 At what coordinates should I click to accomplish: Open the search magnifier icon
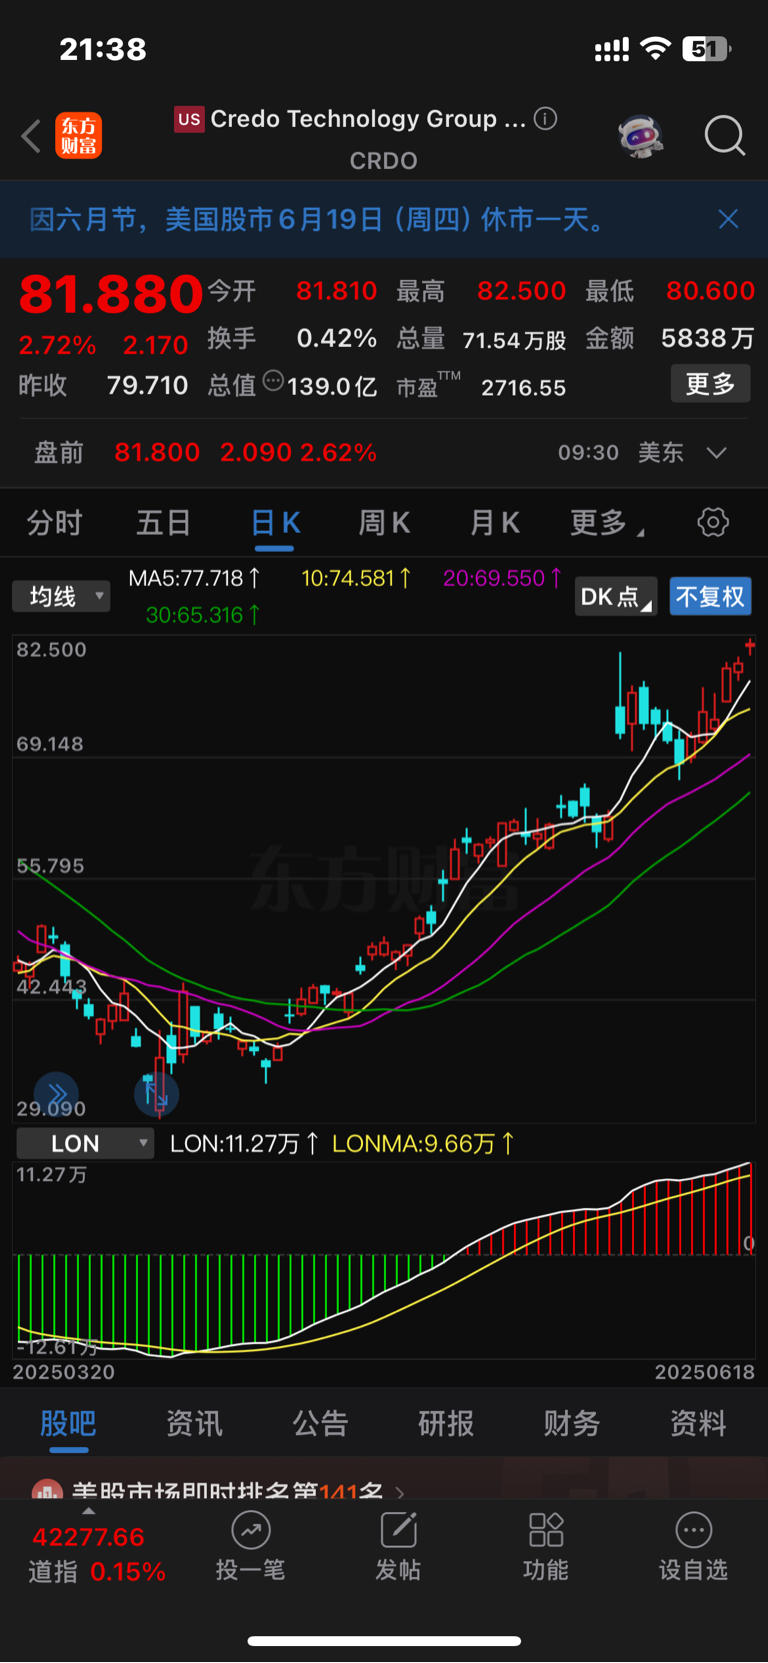[x=725, y=136]
